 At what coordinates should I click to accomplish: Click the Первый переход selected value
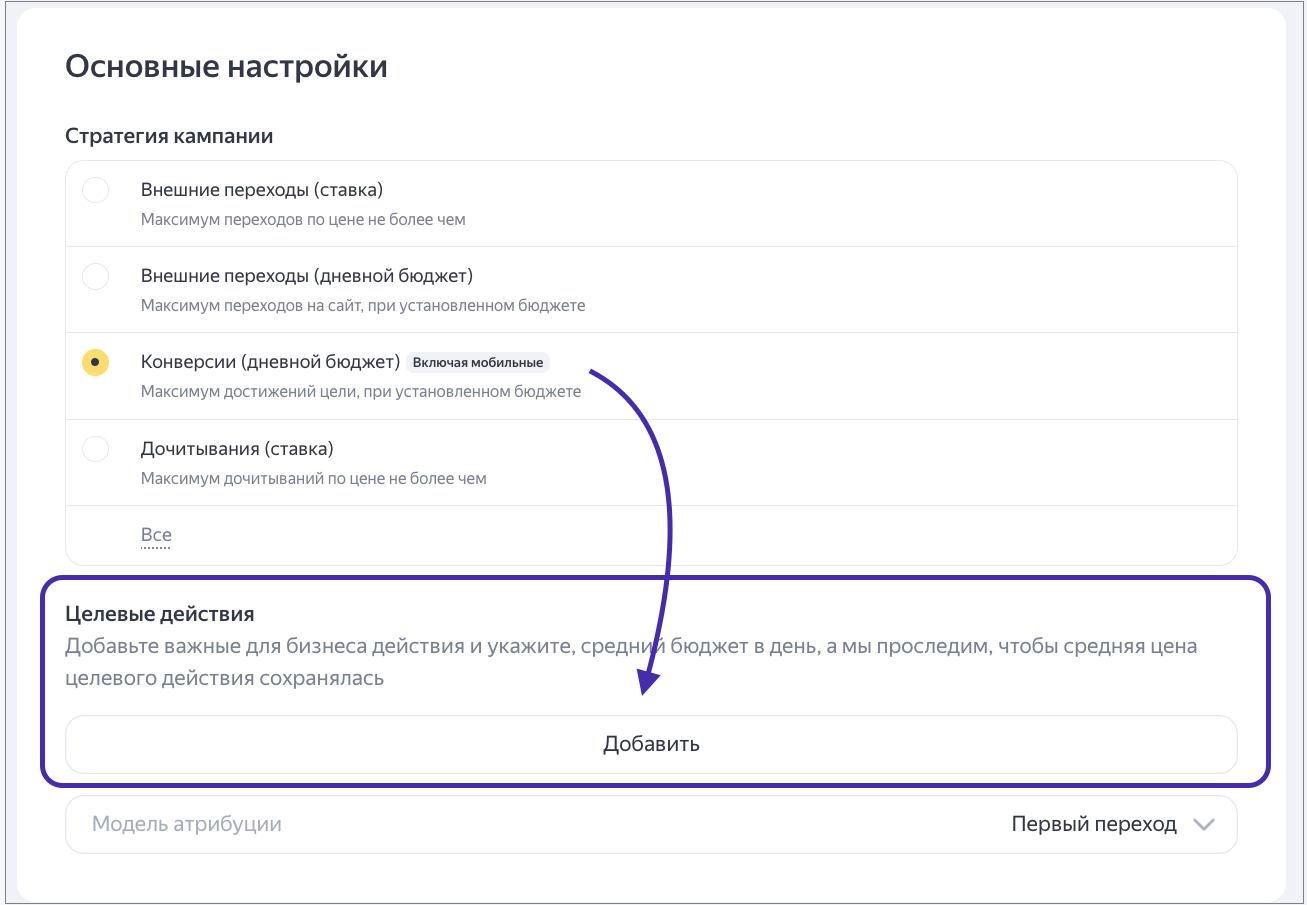[x=1094, y=825]
